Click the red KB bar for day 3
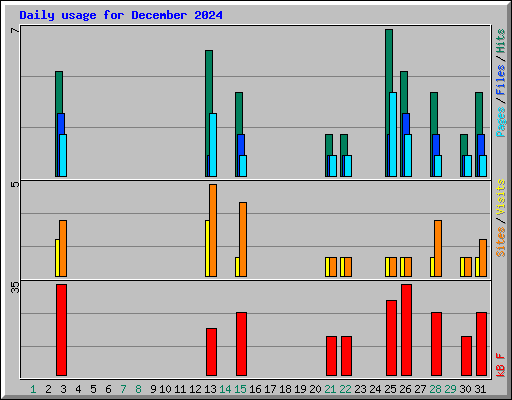The width and height of the screenshot is (512, 400). pyautogui.click(x=61, y=330)
